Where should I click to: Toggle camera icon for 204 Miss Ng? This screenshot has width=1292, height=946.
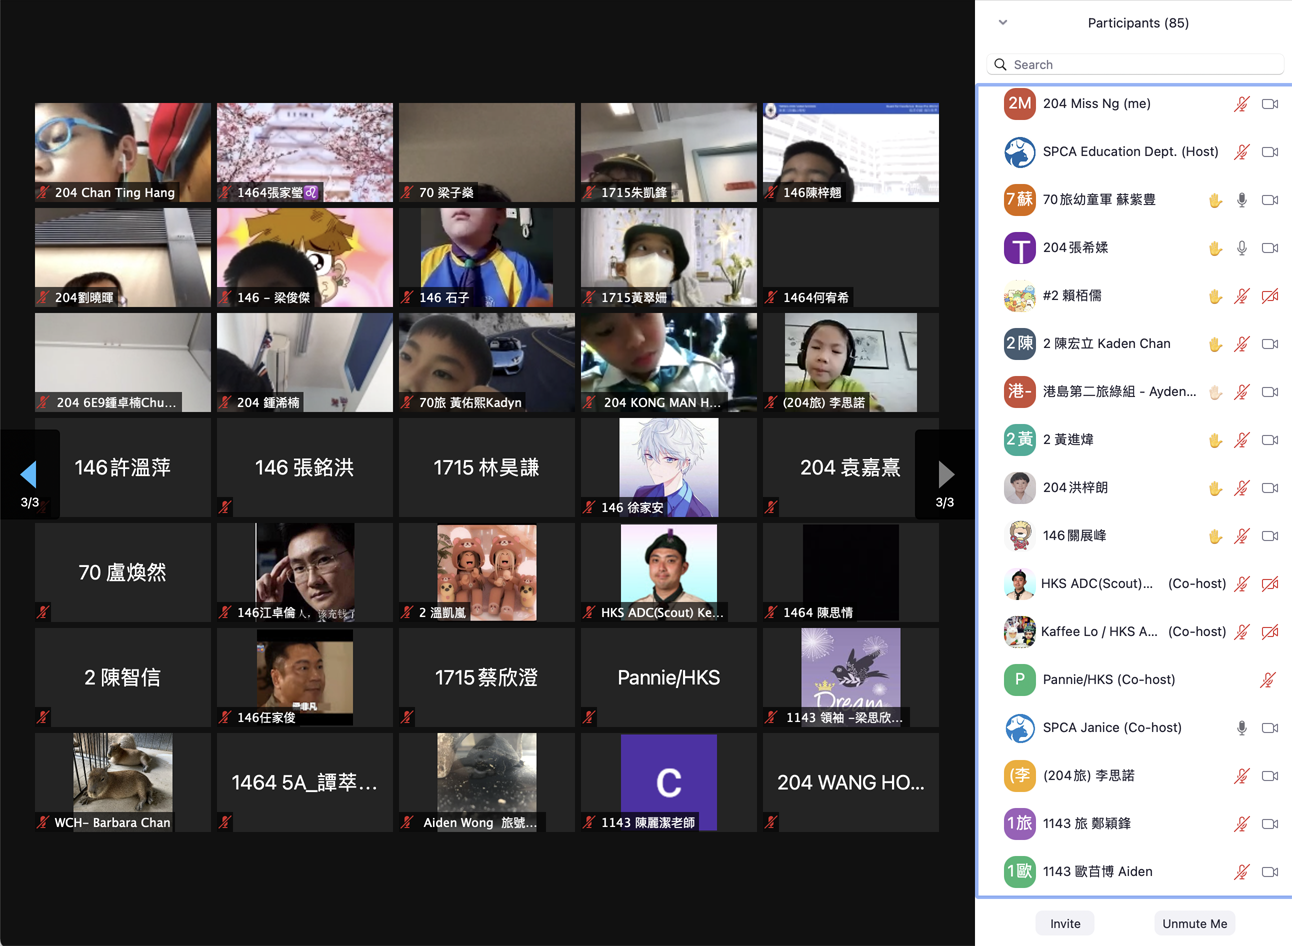(x=1270, y=104)
